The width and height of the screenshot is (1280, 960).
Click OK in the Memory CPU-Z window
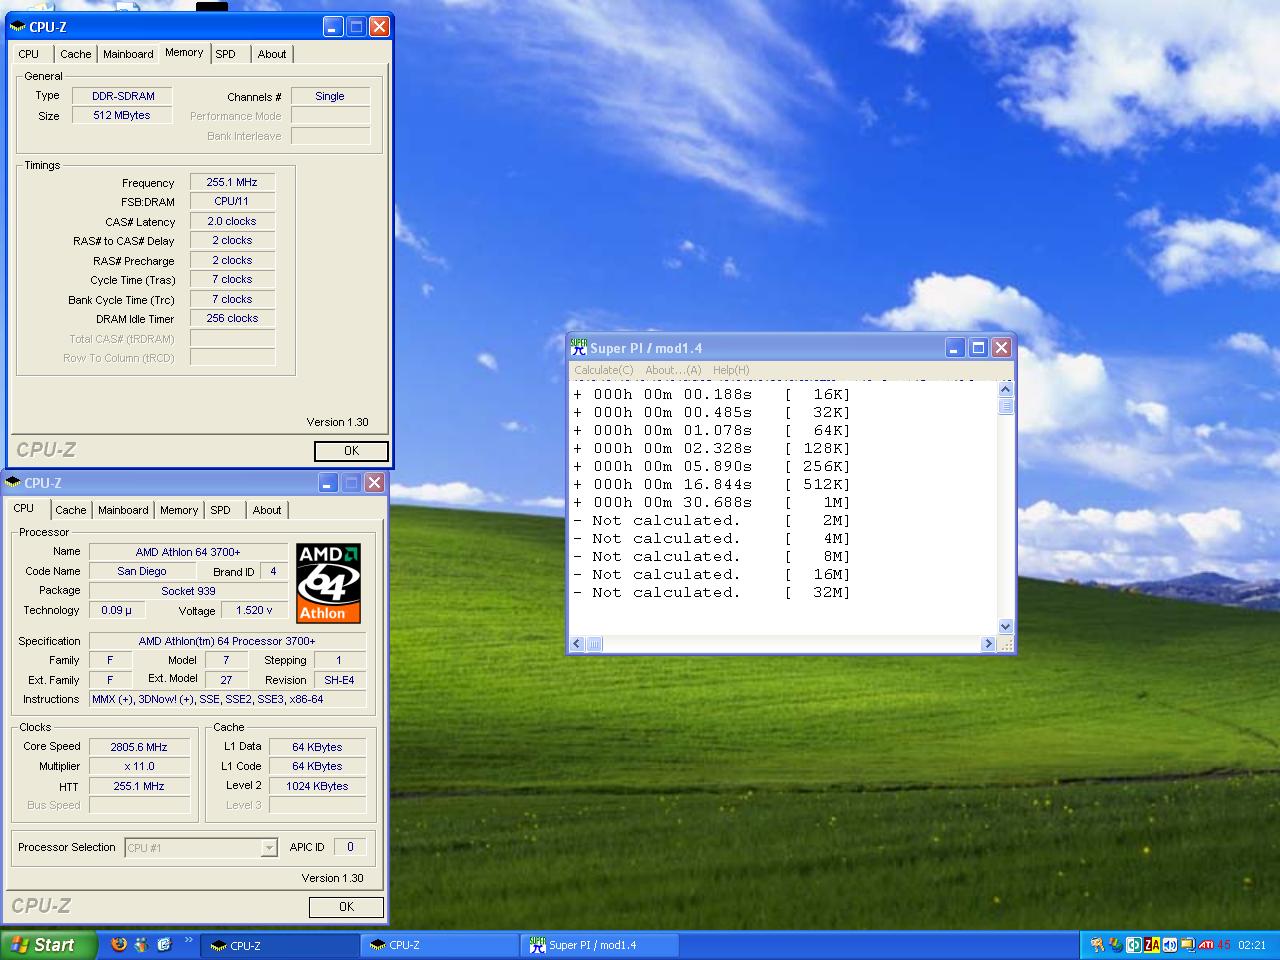pos(351,451)
